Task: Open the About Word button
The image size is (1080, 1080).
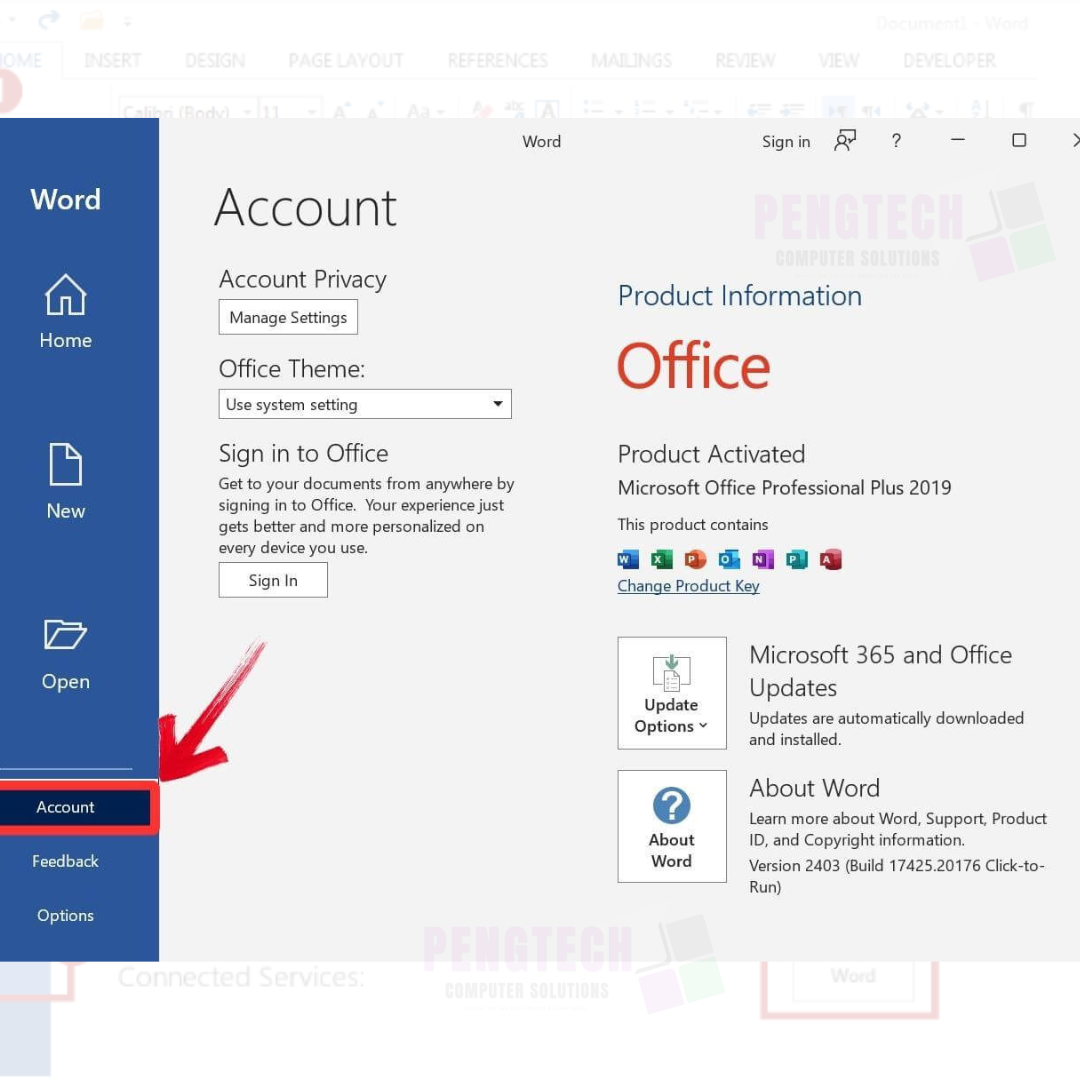Action: pos(672,827)
